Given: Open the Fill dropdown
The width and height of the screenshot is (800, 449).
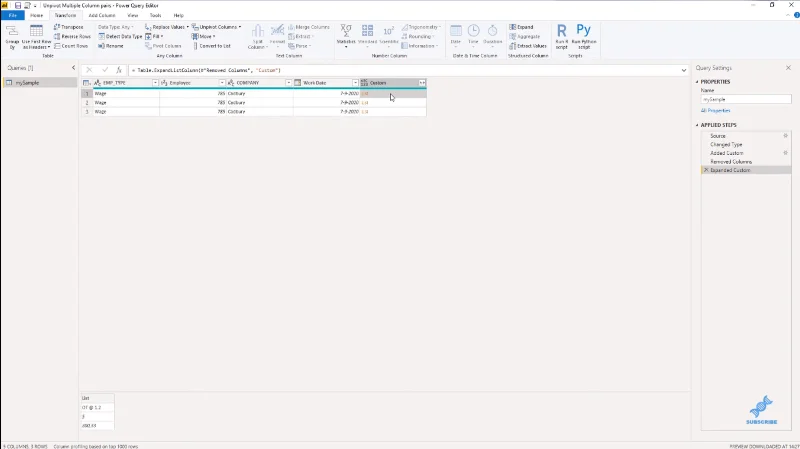Looking at the screenshot, I should 154,37.
